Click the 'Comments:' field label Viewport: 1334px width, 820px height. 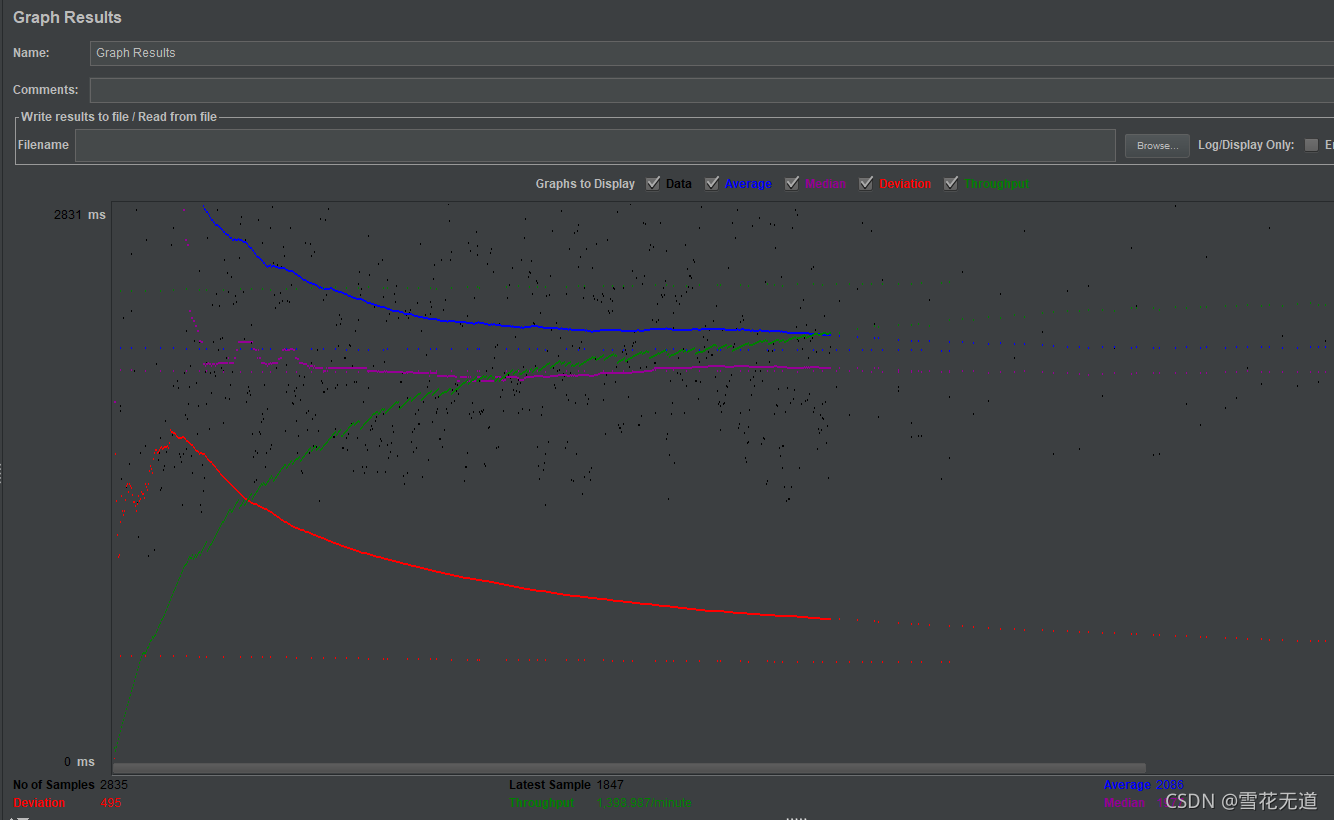pos(46,90)
